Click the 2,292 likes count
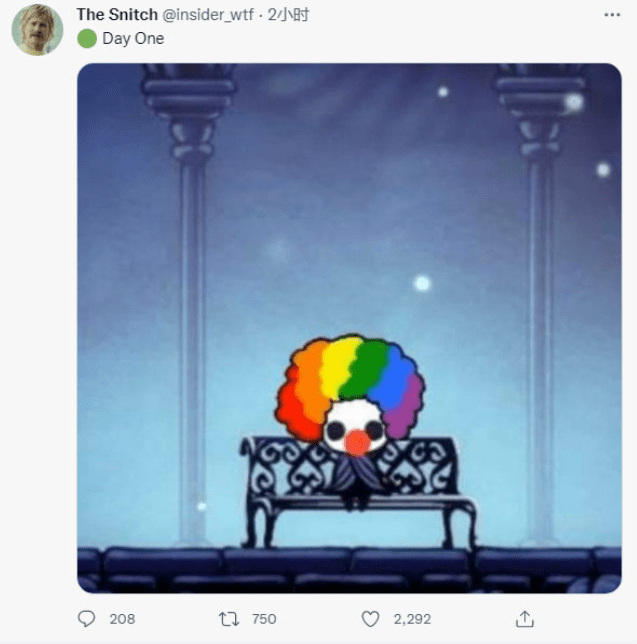The height and width of the screenshot is (644, 637). click(x=412, y=619)
